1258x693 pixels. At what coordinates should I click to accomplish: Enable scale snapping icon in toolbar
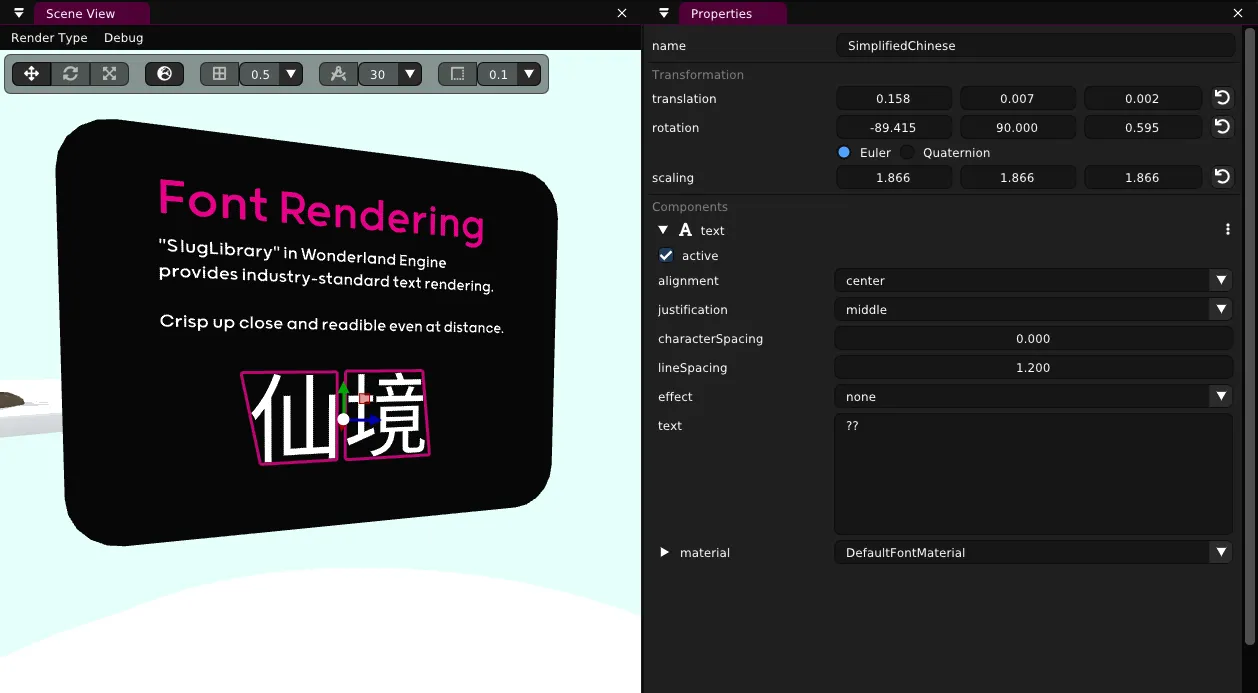[457, 73]
